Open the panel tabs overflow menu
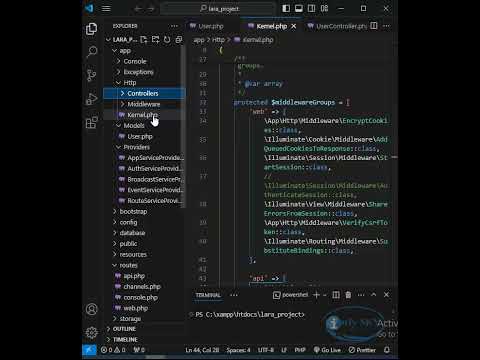The height and width of the screenshot is (360, 480). pyautogui.click(x=234, y=295)
